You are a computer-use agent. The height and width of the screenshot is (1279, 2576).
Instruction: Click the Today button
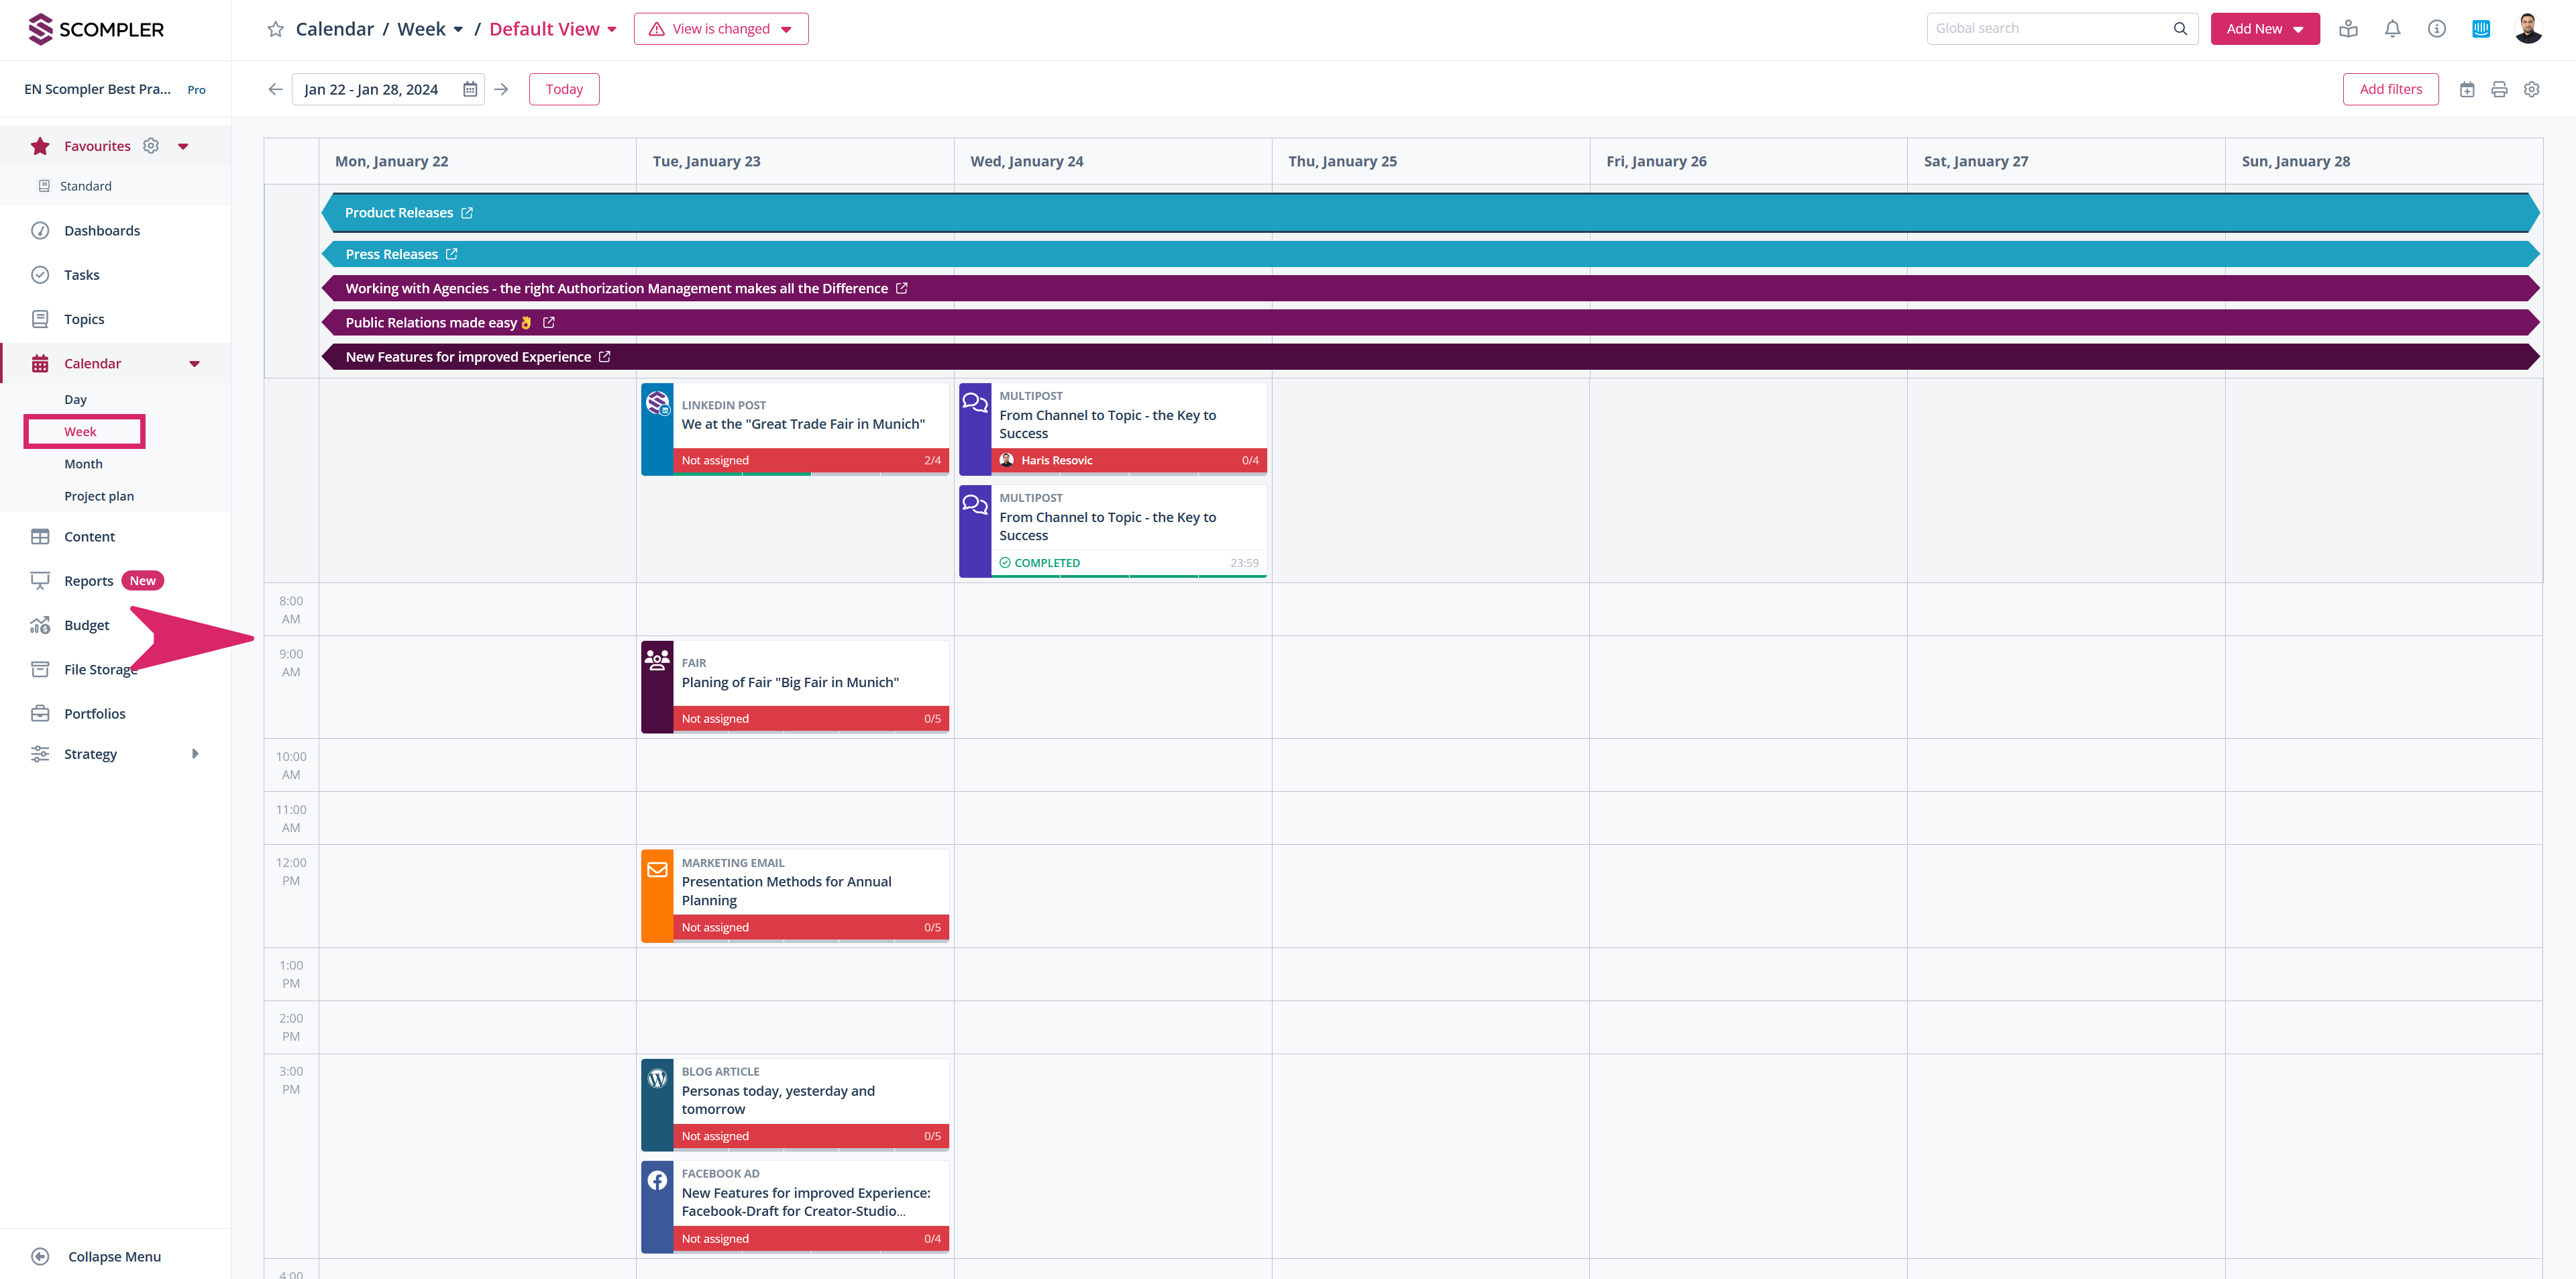point(564,89)
